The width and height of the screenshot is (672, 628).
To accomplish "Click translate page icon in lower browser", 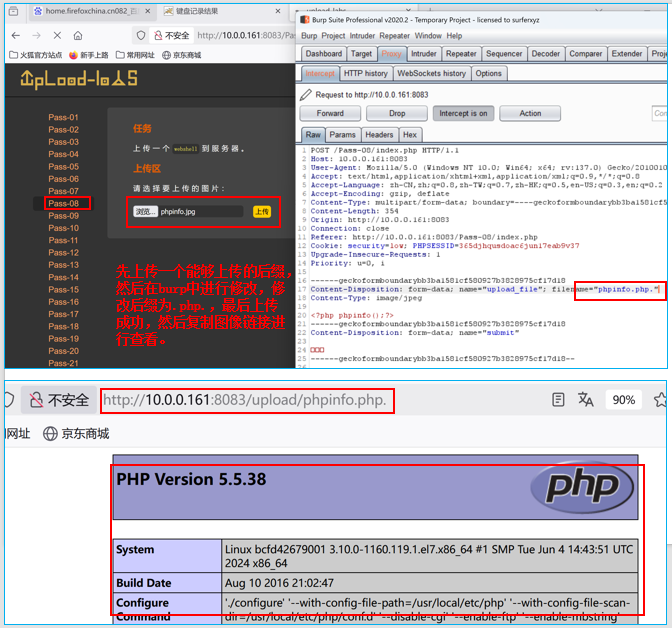I will pyautogui.click(x=585, y=400).
